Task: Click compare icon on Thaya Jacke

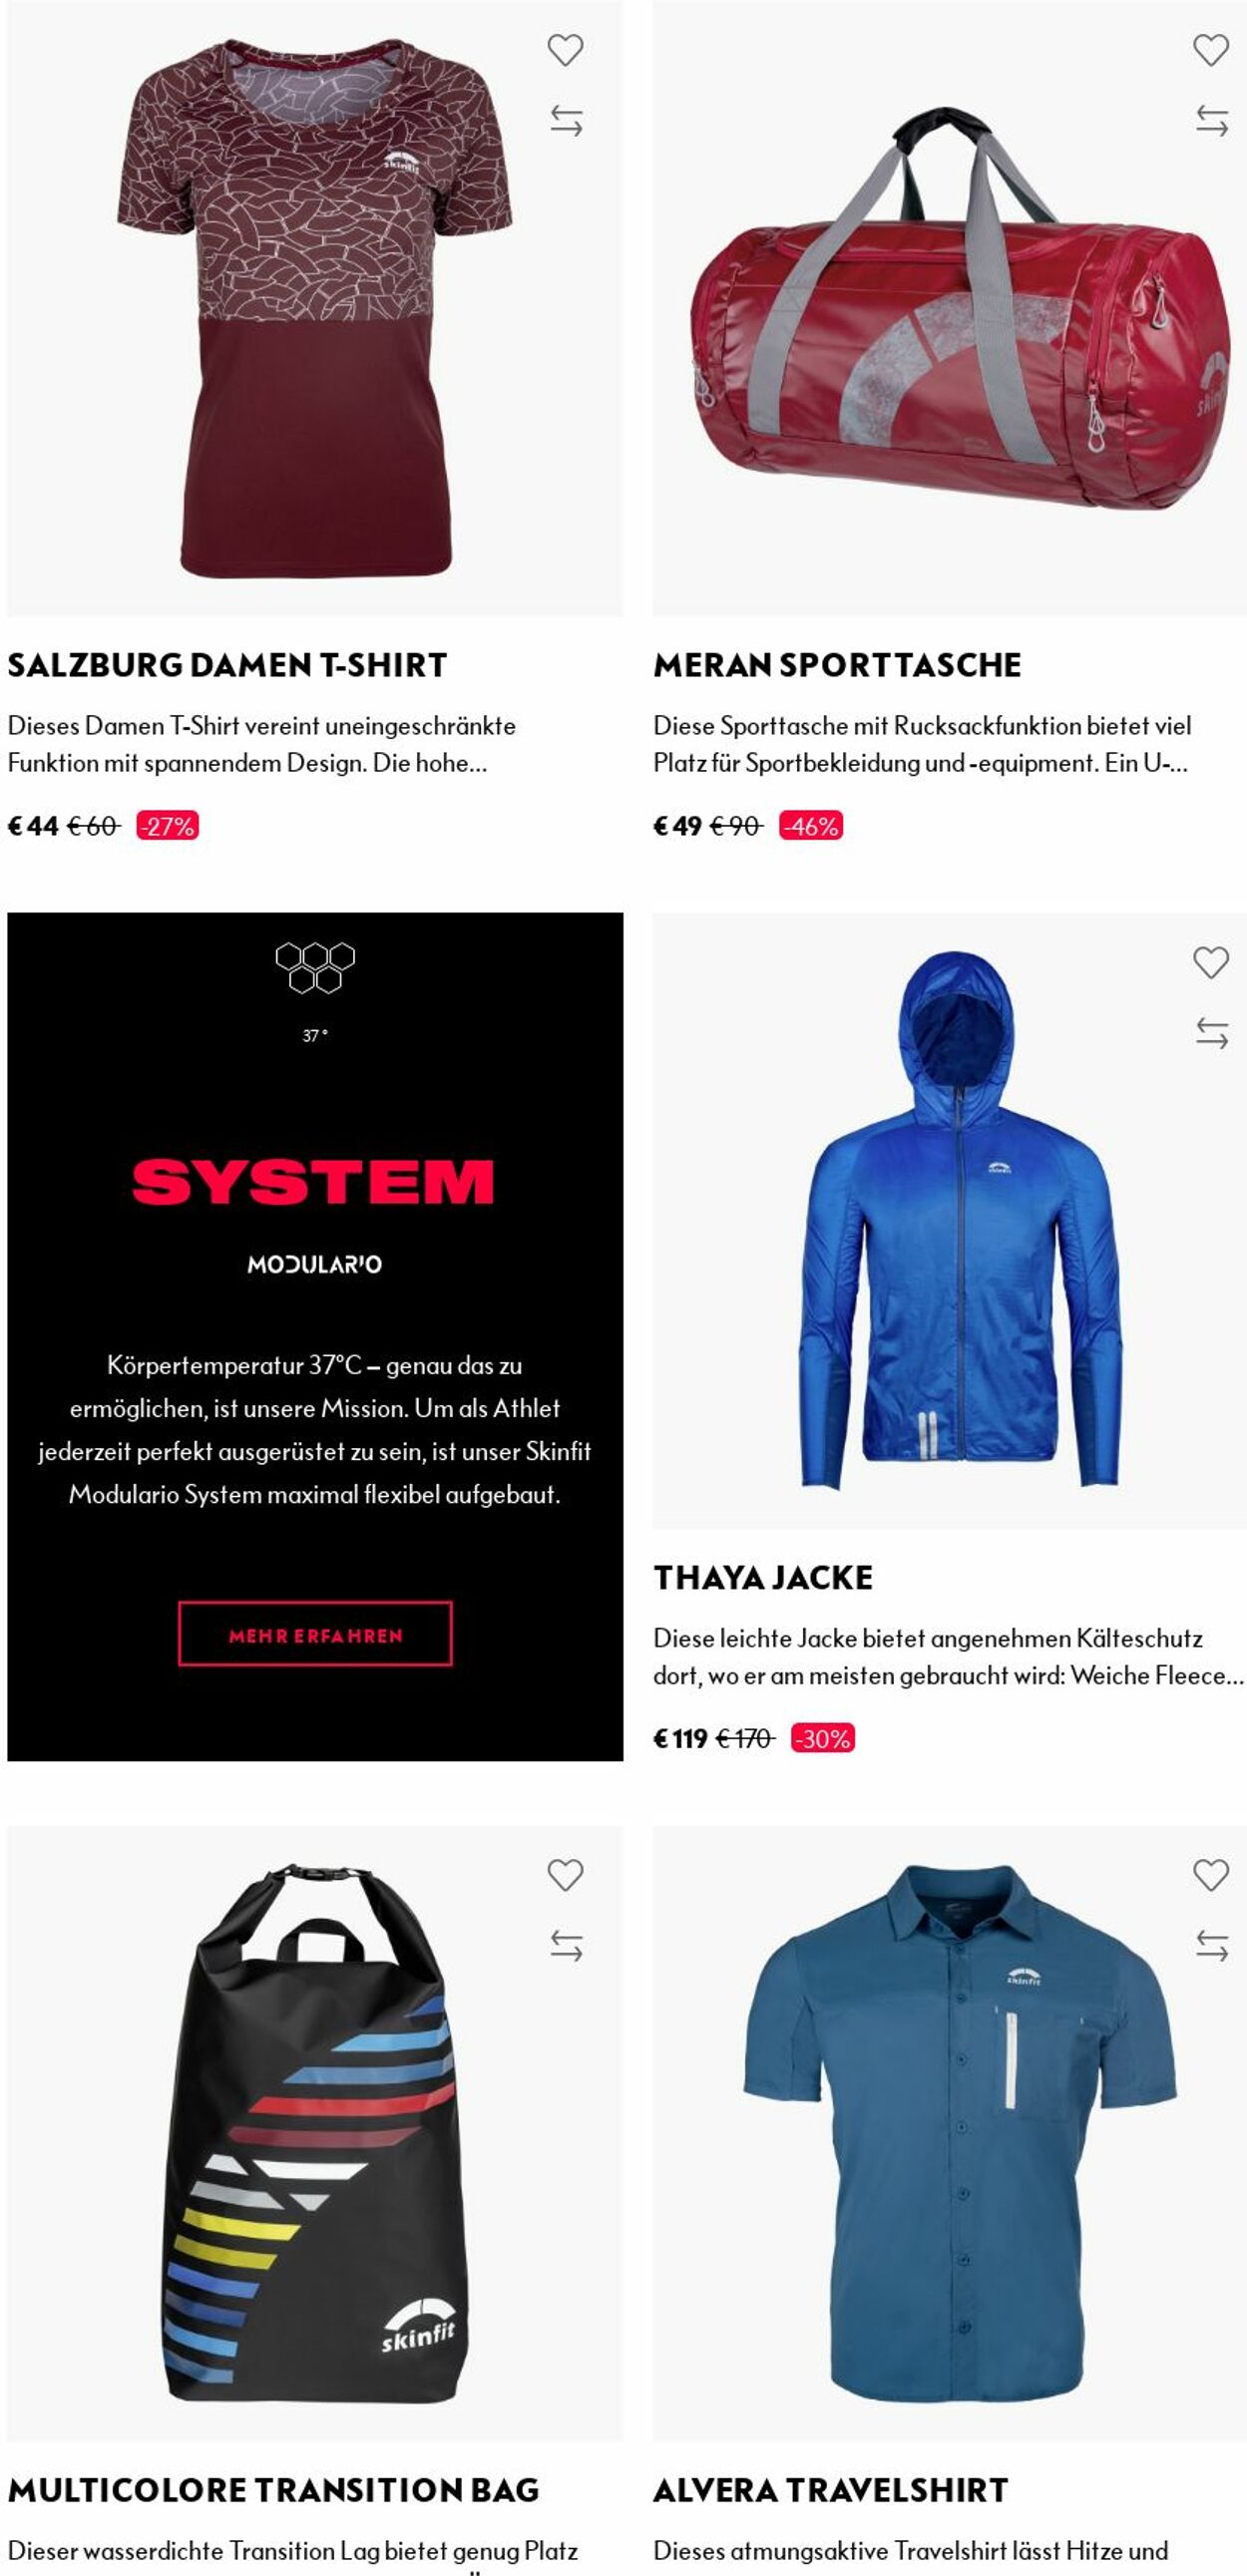Action: pyautogui.click(x=1212, y=1033)
